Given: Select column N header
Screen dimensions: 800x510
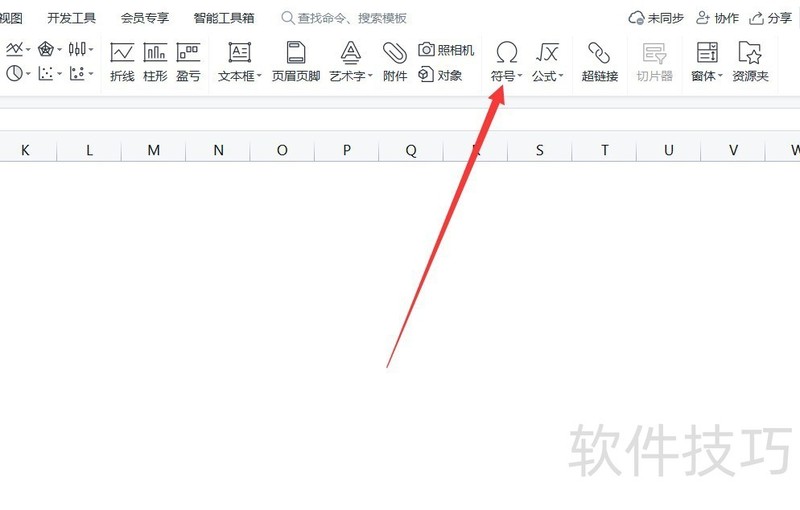Looking at the screenshot, I should 218,150.
